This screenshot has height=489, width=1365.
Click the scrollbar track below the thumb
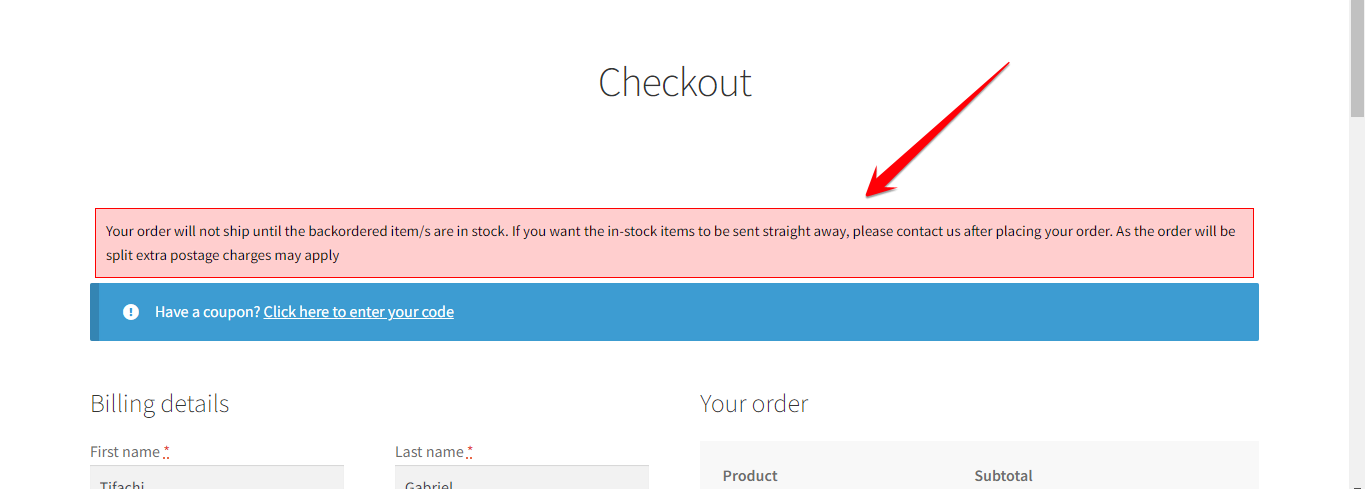(x=1357, y=300)
